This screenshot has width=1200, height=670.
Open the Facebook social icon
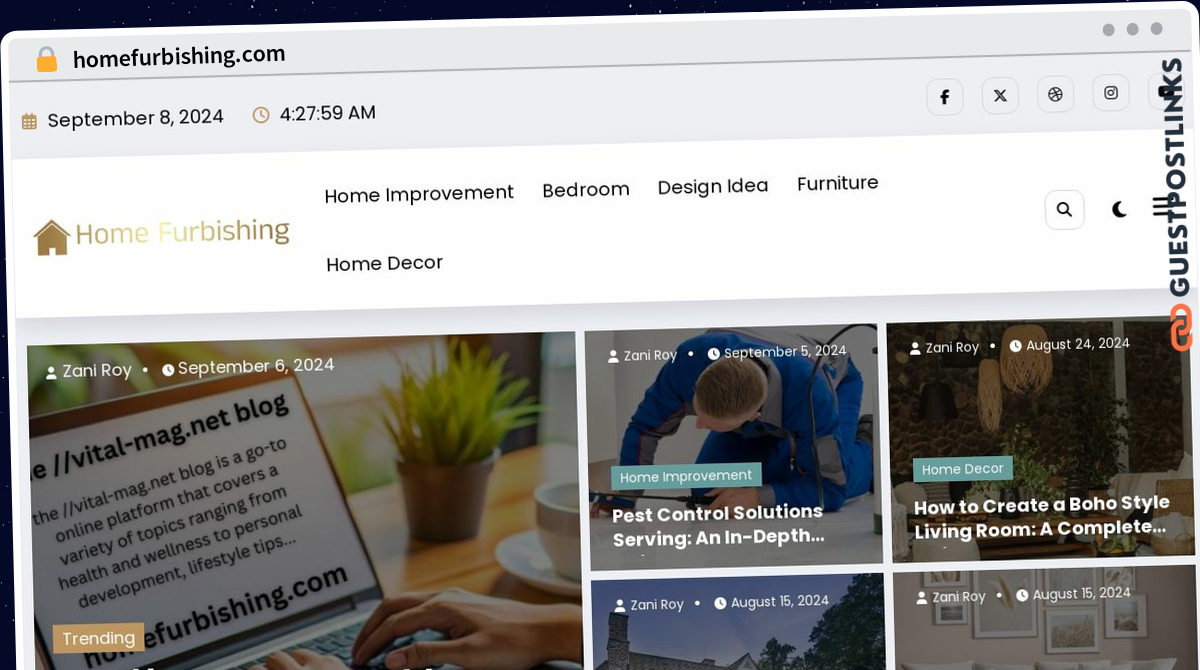coord(944,97)
